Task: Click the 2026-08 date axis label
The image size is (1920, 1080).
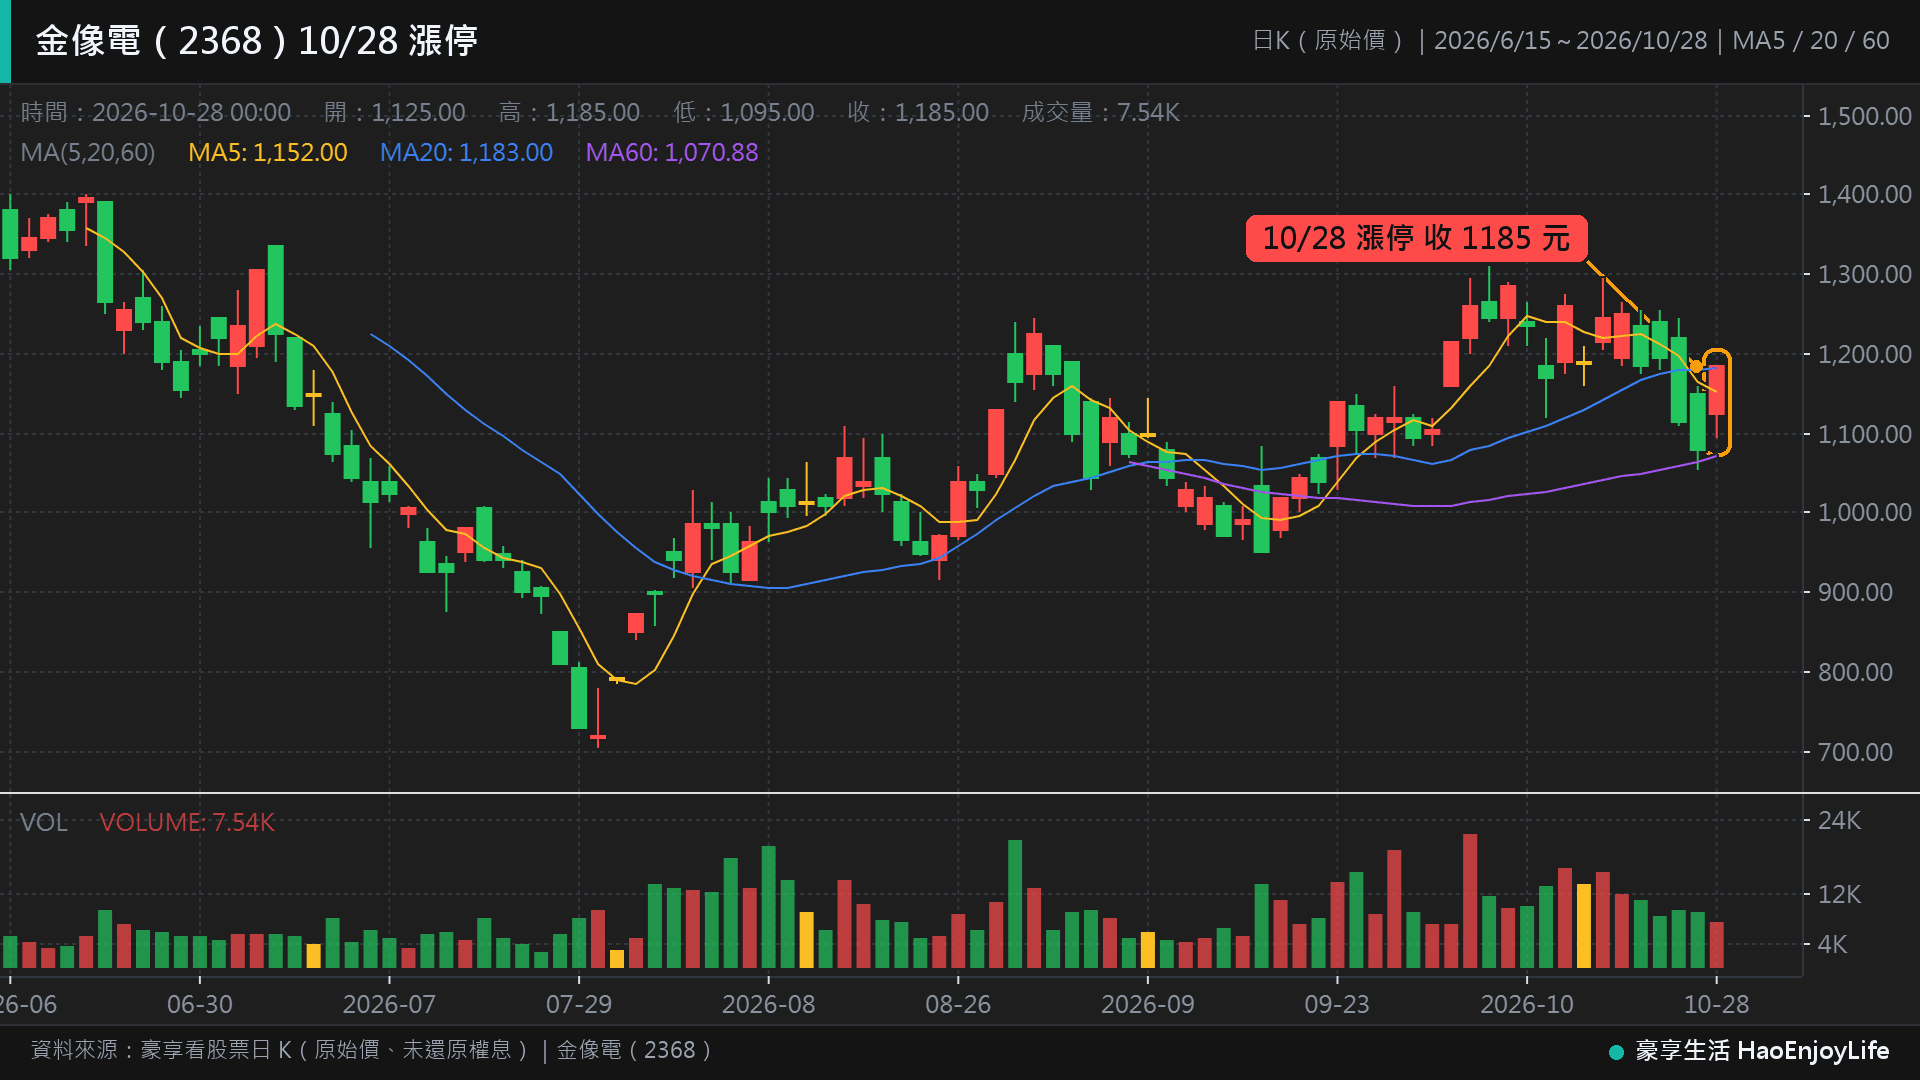Action: coord(768,1004)
